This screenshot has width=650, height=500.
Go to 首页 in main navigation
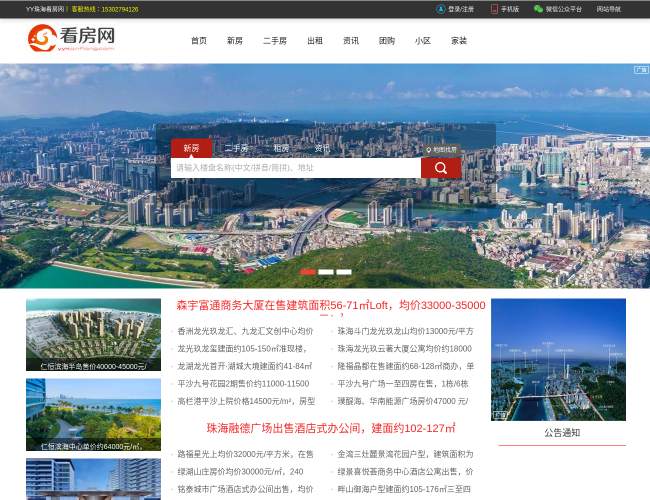199,41
